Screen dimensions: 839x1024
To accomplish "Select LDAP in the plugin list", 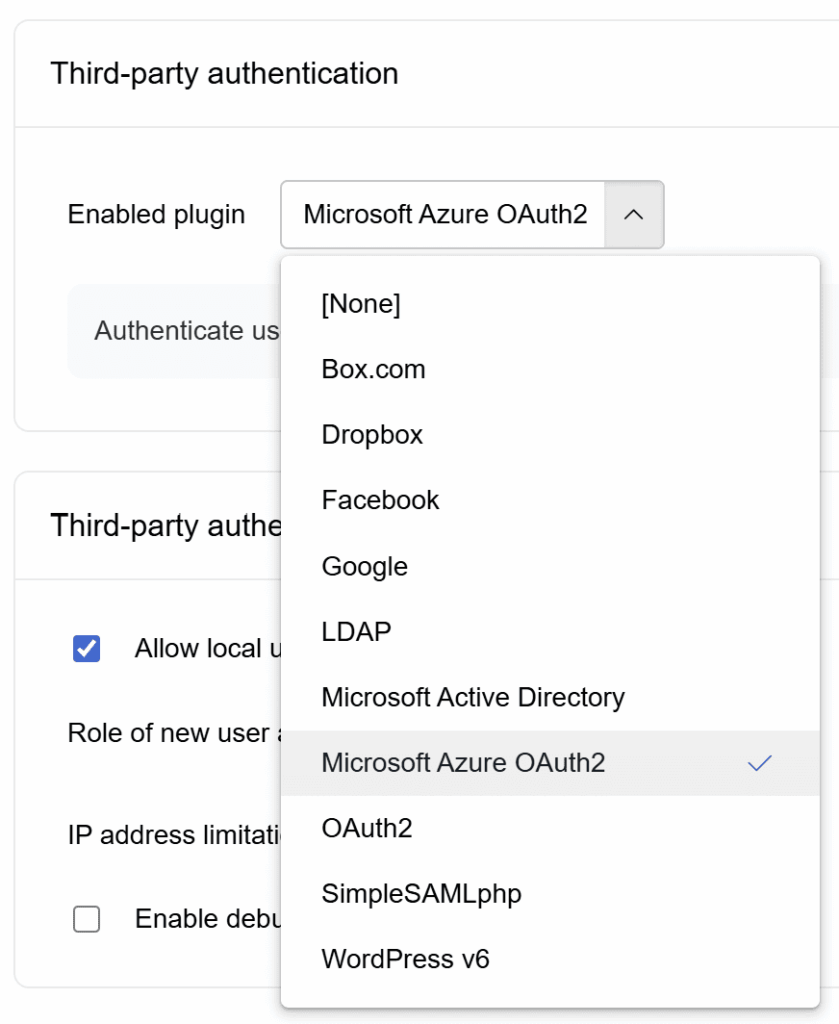I will point(356,632).
